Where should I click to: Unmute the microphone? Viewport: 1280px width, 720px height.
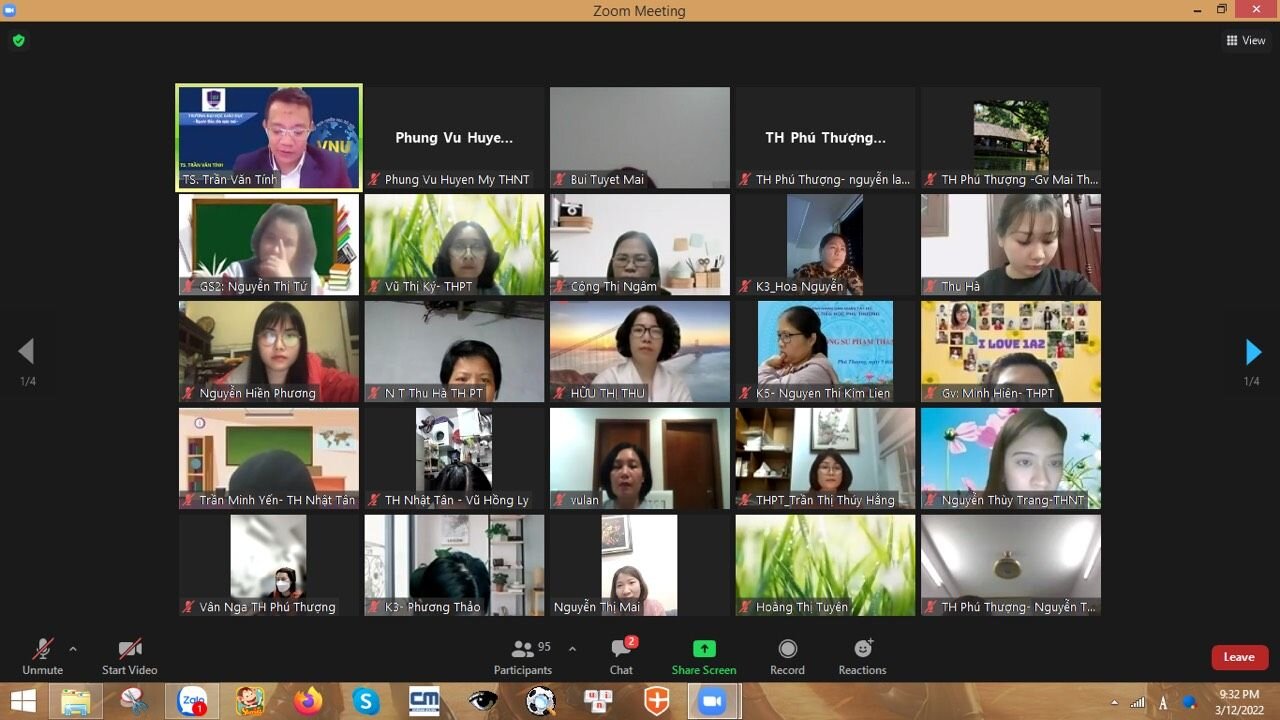click(x=42, y=657)
